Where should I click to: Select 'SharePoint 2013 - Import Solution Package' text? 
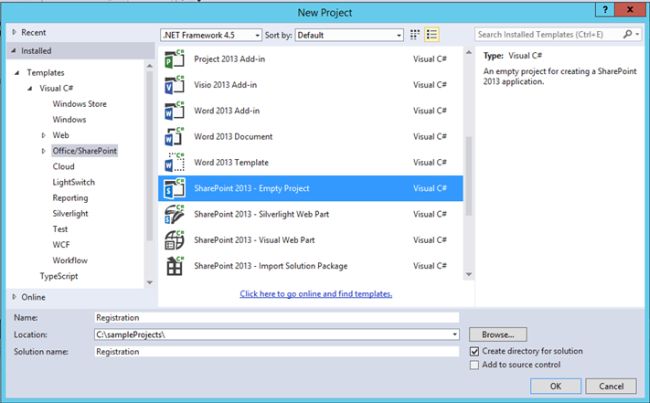pyautogui.click(x=271, y=266)
